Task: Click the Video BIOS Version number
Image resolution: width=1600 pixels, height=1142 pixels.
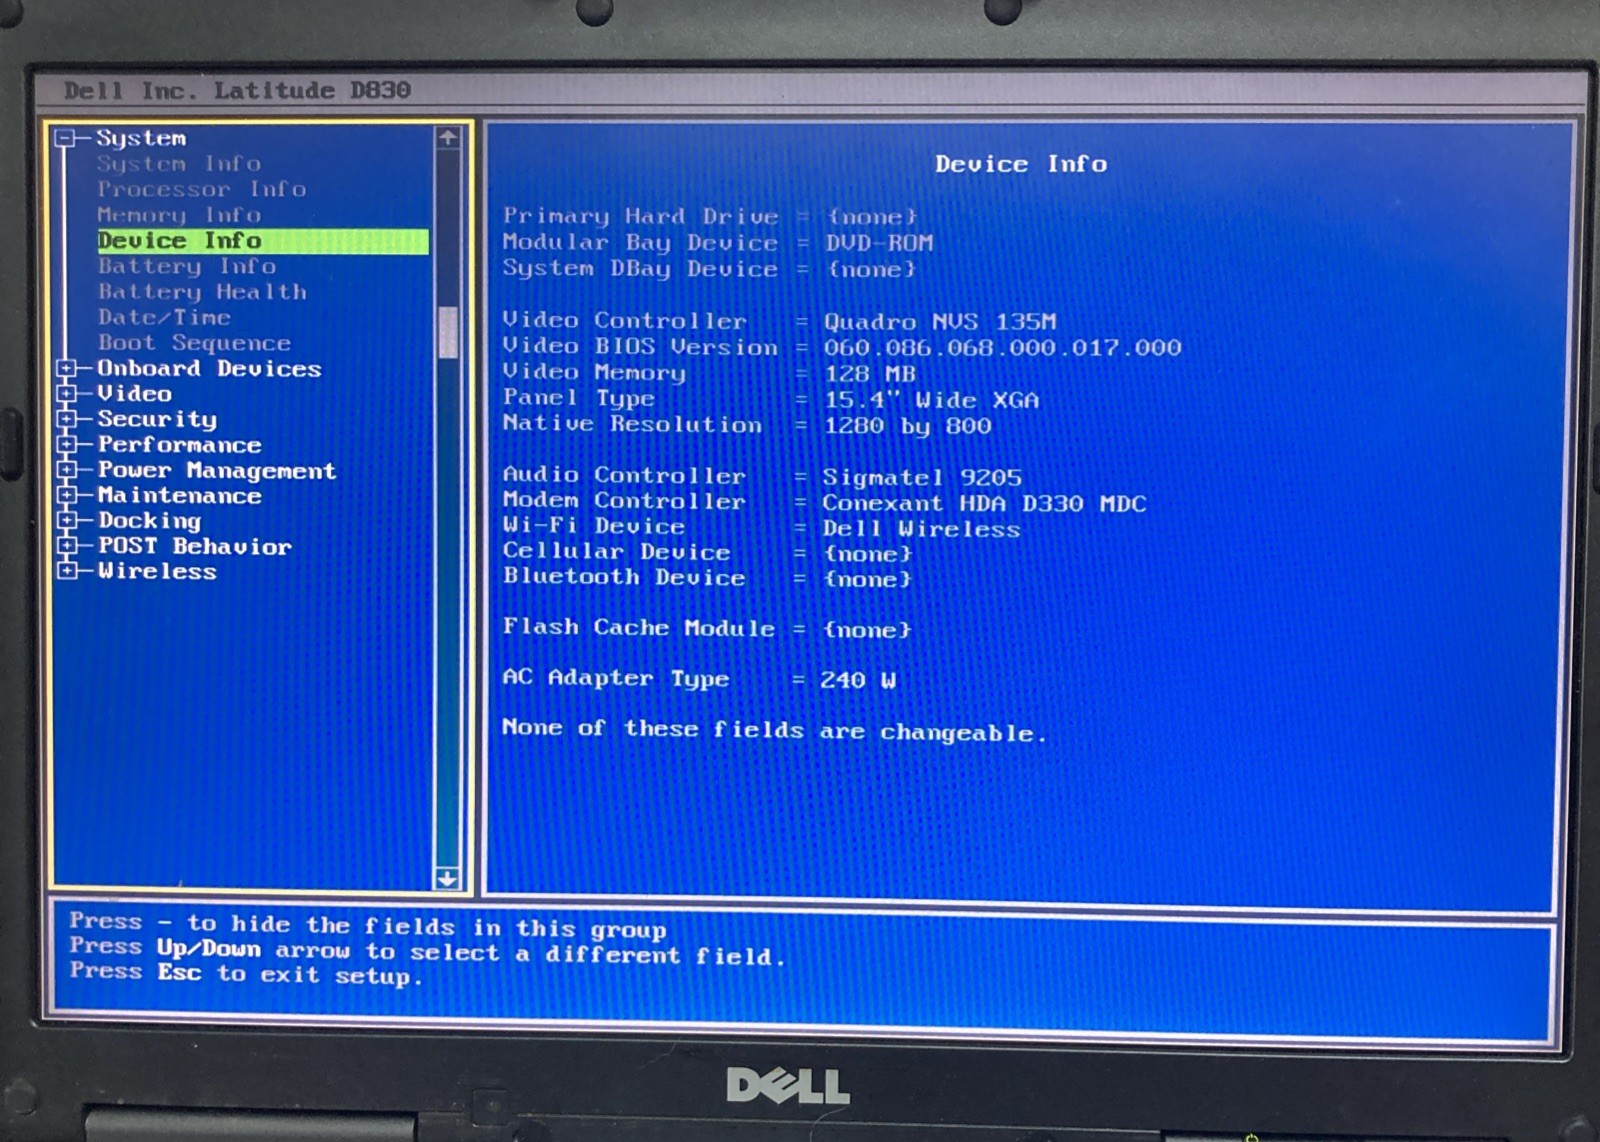Action: pos(1002,348)
